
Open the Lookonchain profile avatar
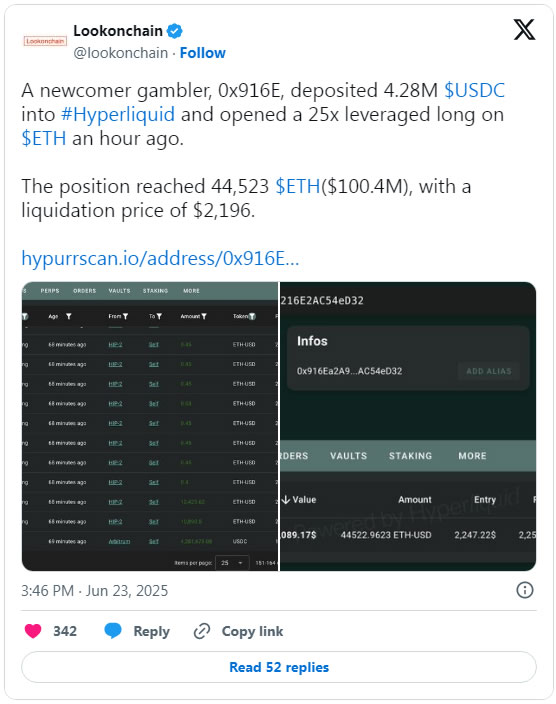click(x=45, y=41)
